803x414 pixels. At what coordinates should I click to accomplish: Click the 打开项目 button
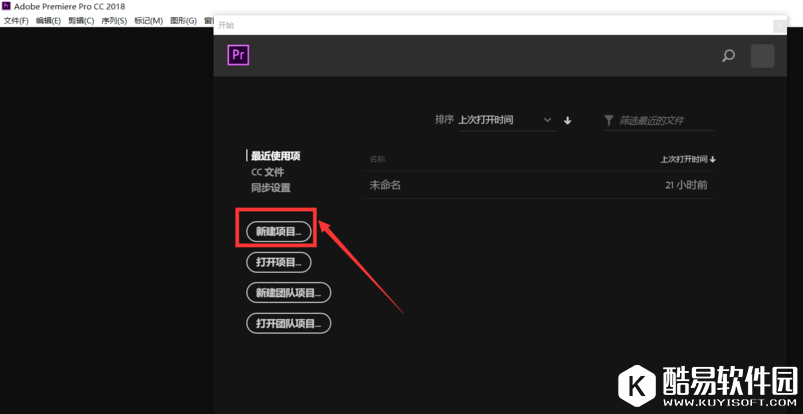point(279,262)
